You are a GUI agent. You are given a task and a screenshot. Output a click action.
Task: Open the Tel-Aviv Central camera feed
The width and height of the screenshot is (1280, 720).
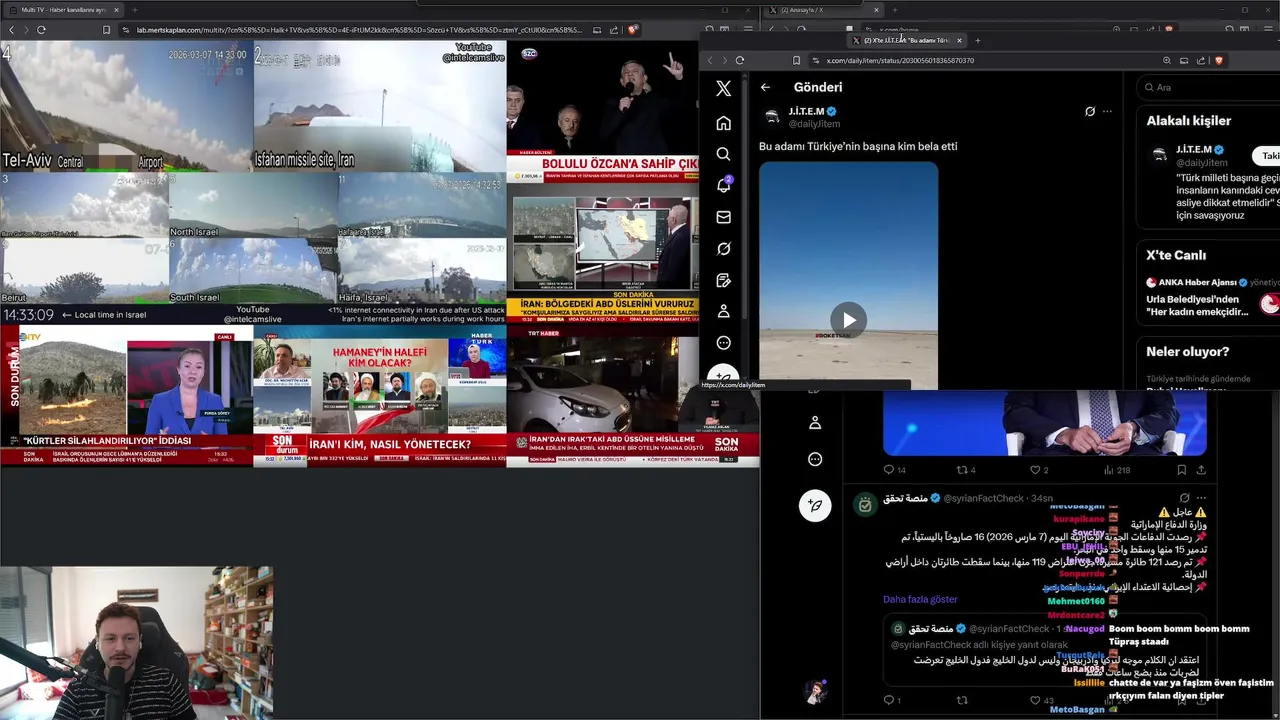(126, 106)
